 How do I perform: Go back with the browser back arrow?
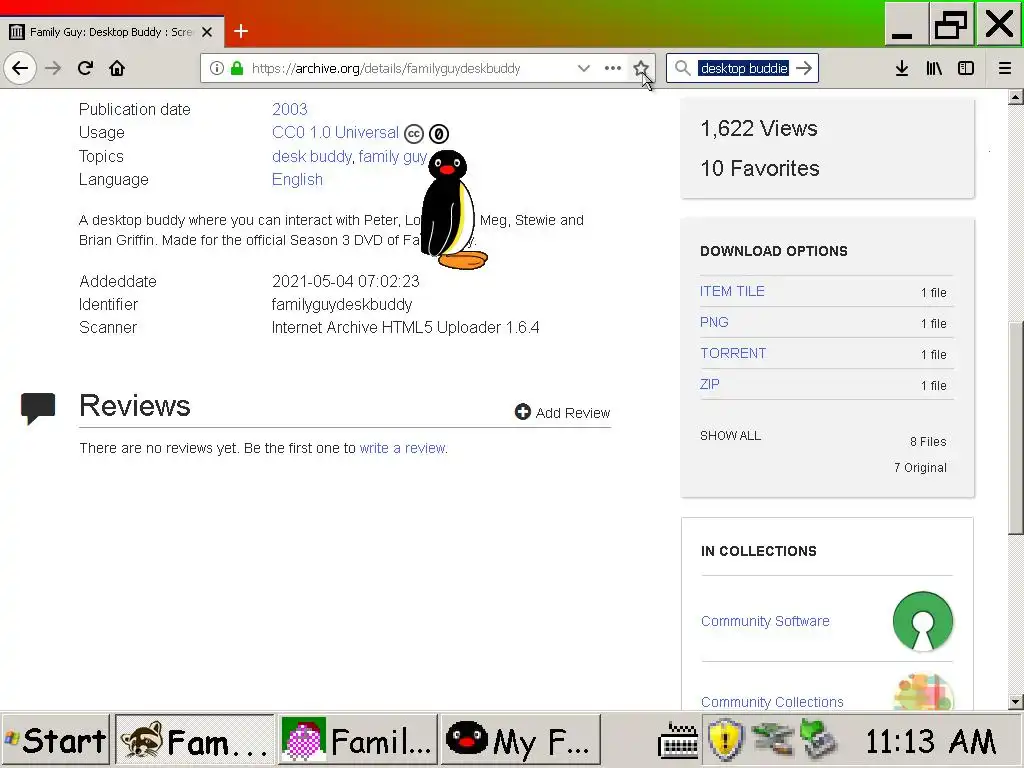(20, 68)
